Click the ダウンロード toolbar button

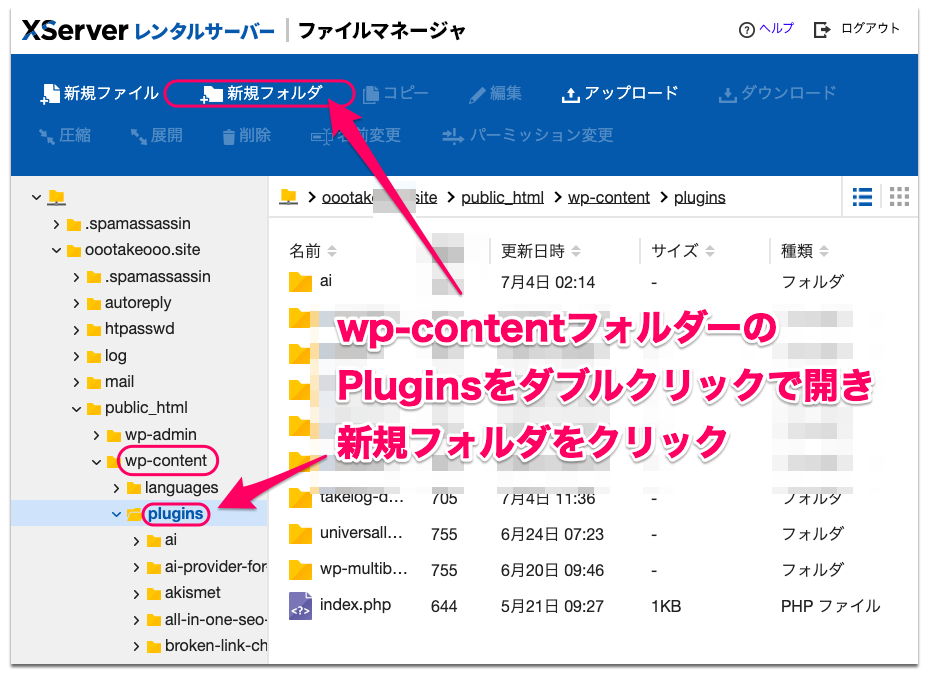pos(777,94)
